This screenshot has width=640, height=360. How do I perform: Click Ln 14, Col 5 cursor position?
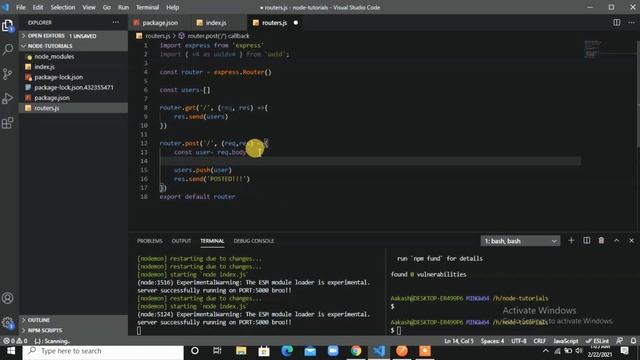coord(459,341)
